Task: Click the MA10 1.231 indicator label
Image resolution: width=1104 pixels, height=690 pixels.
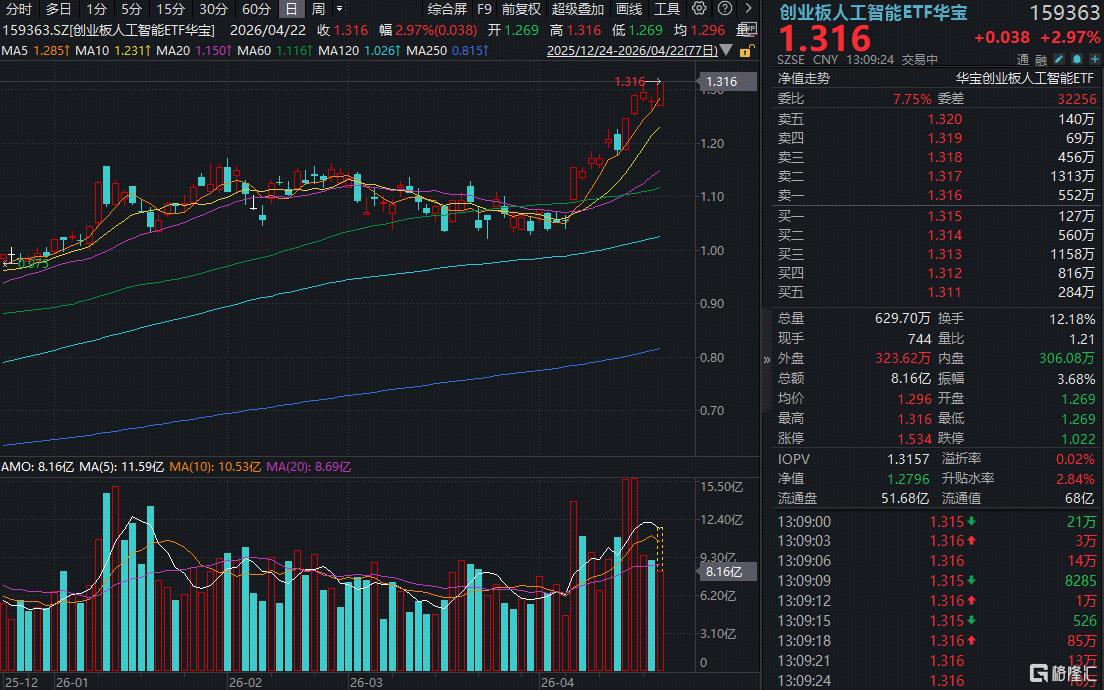Action: [x=112, y=51]
